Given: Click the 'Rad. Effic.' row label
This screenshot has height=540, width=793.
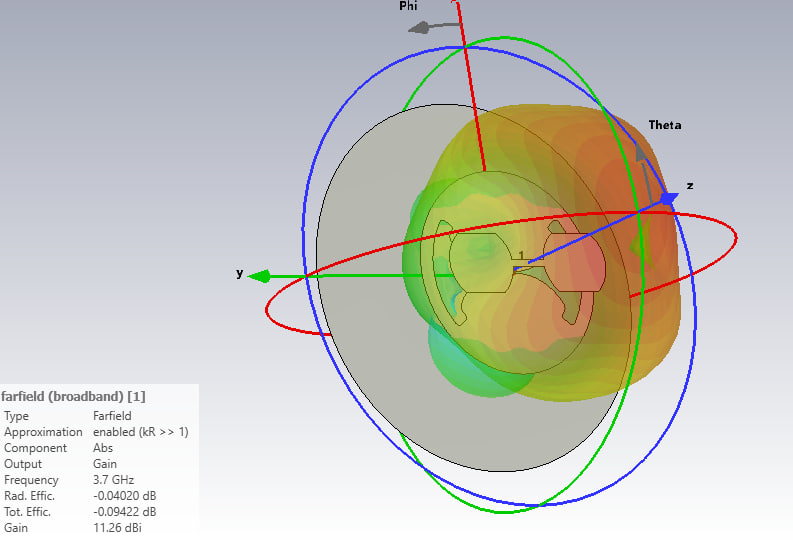Looking at the screenshot, I should tap(29, 496).
